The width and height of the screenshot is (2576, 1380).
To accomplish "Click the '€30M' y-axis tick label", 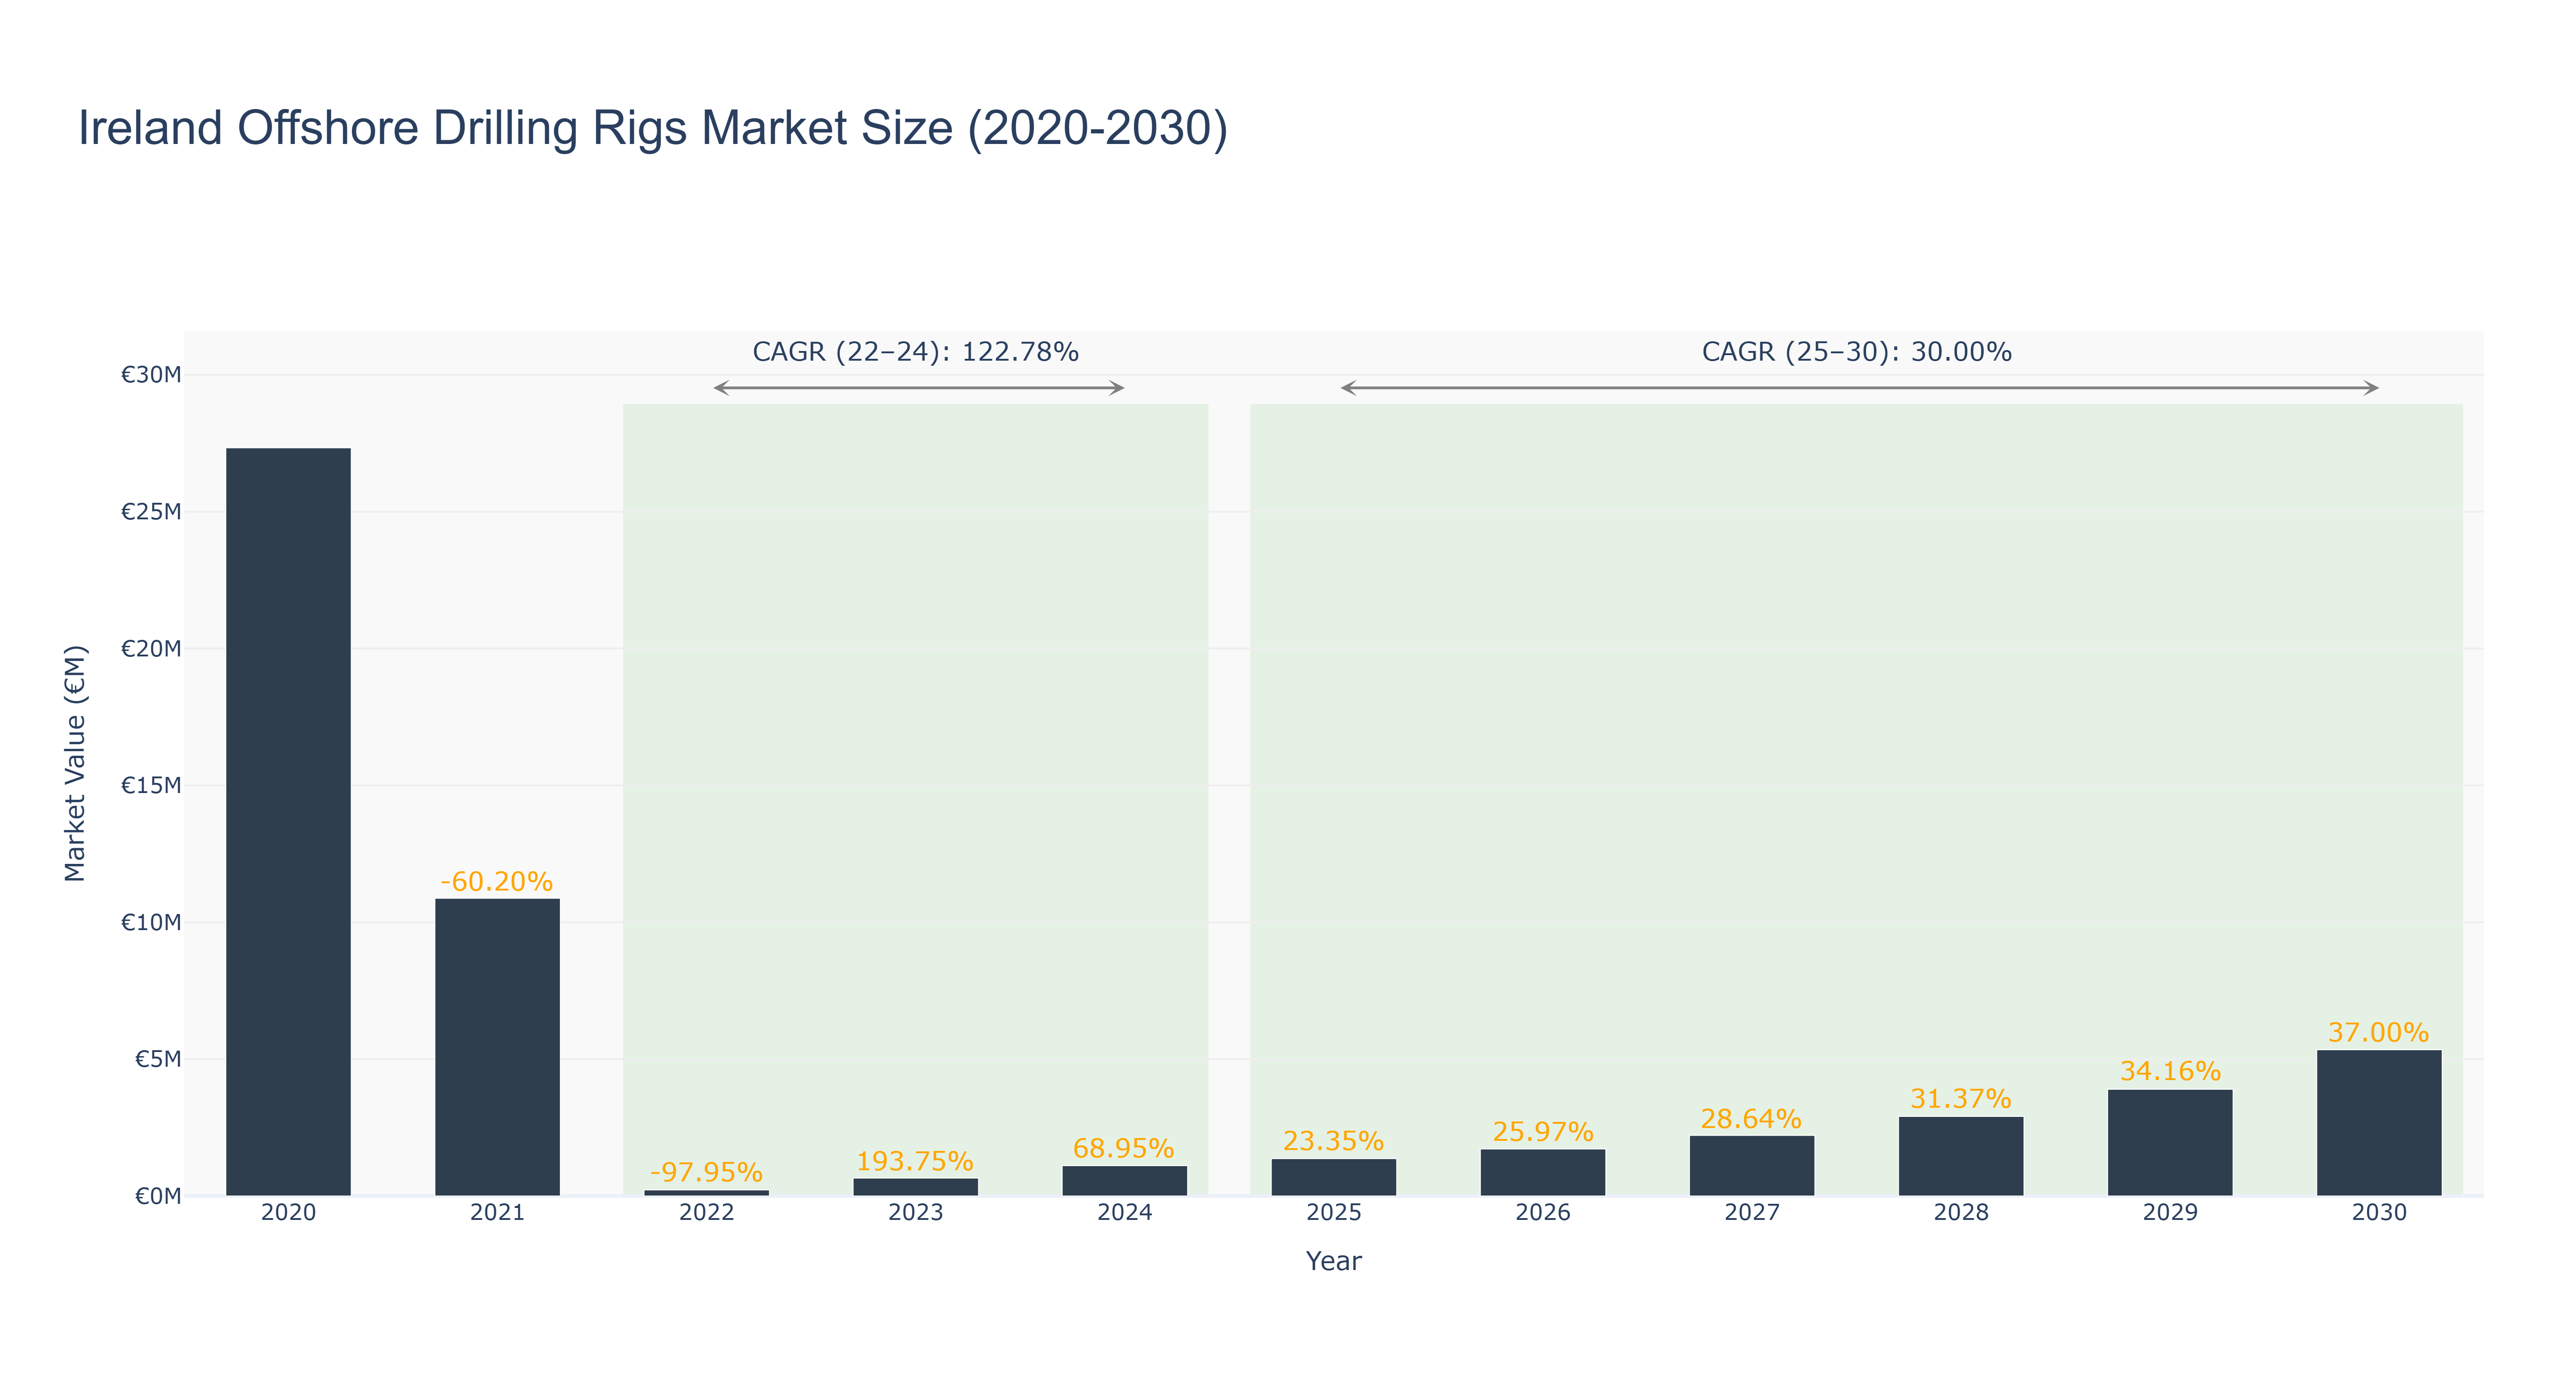I will point(151,375).
